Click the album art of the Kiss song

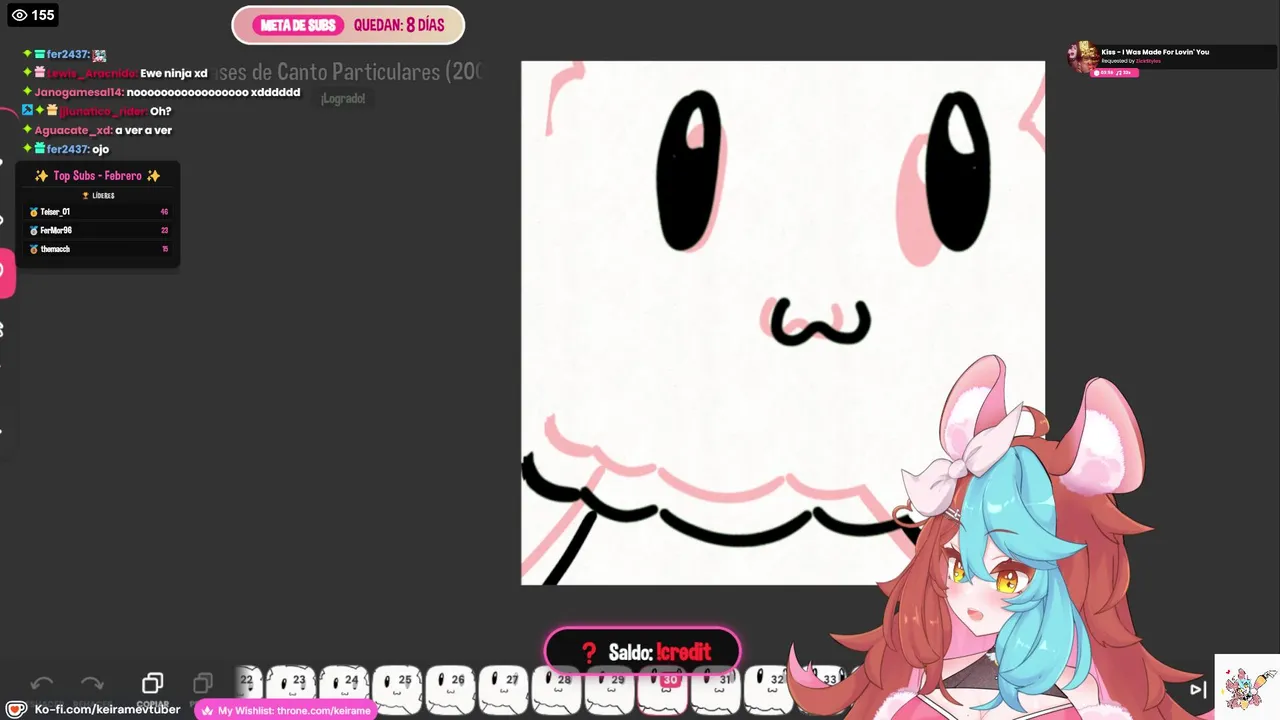[x=1083, y=57]
